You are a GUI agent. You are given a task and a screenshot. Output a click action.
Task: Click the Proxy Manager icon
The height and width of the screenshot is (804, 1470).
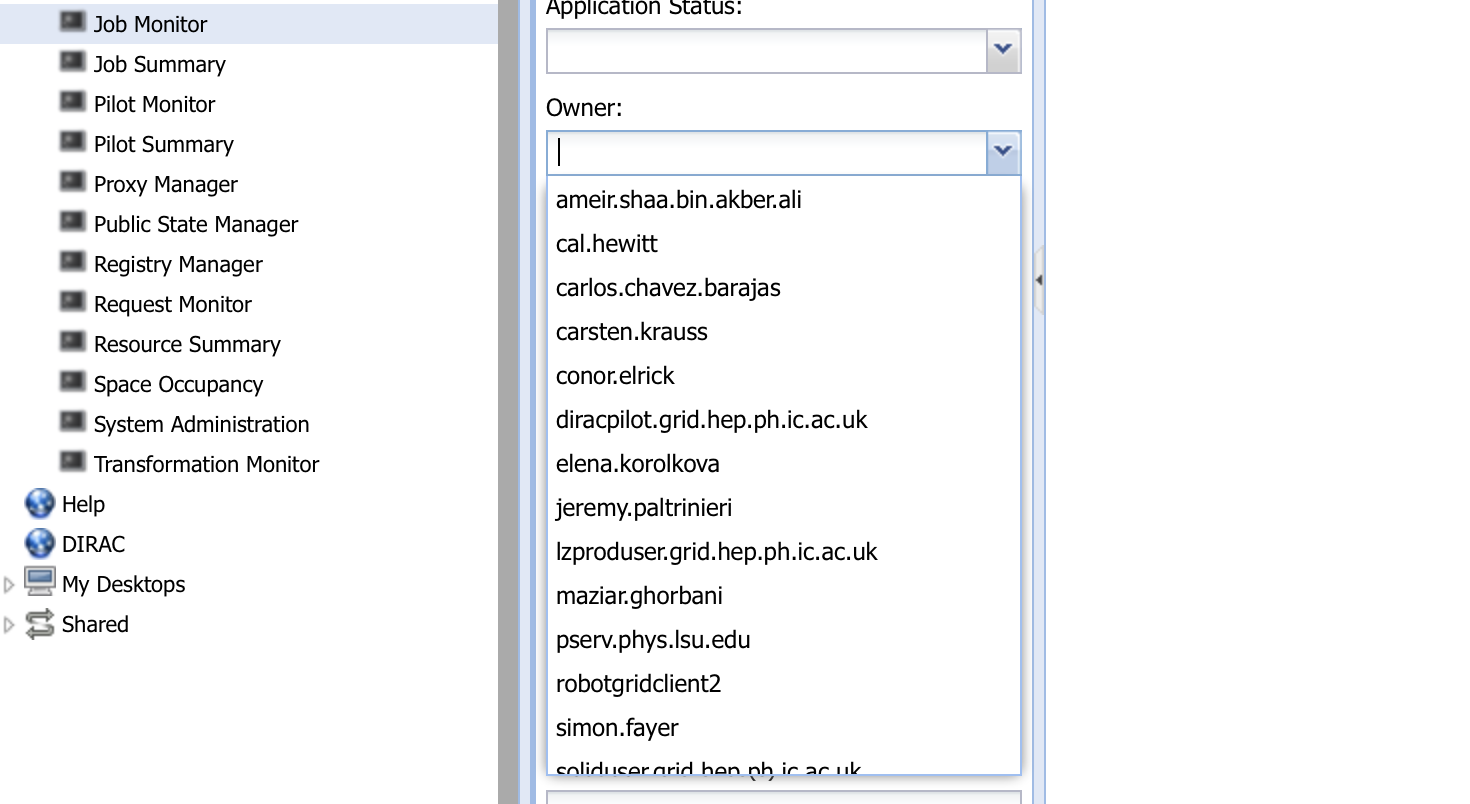[x=72, y=182]
